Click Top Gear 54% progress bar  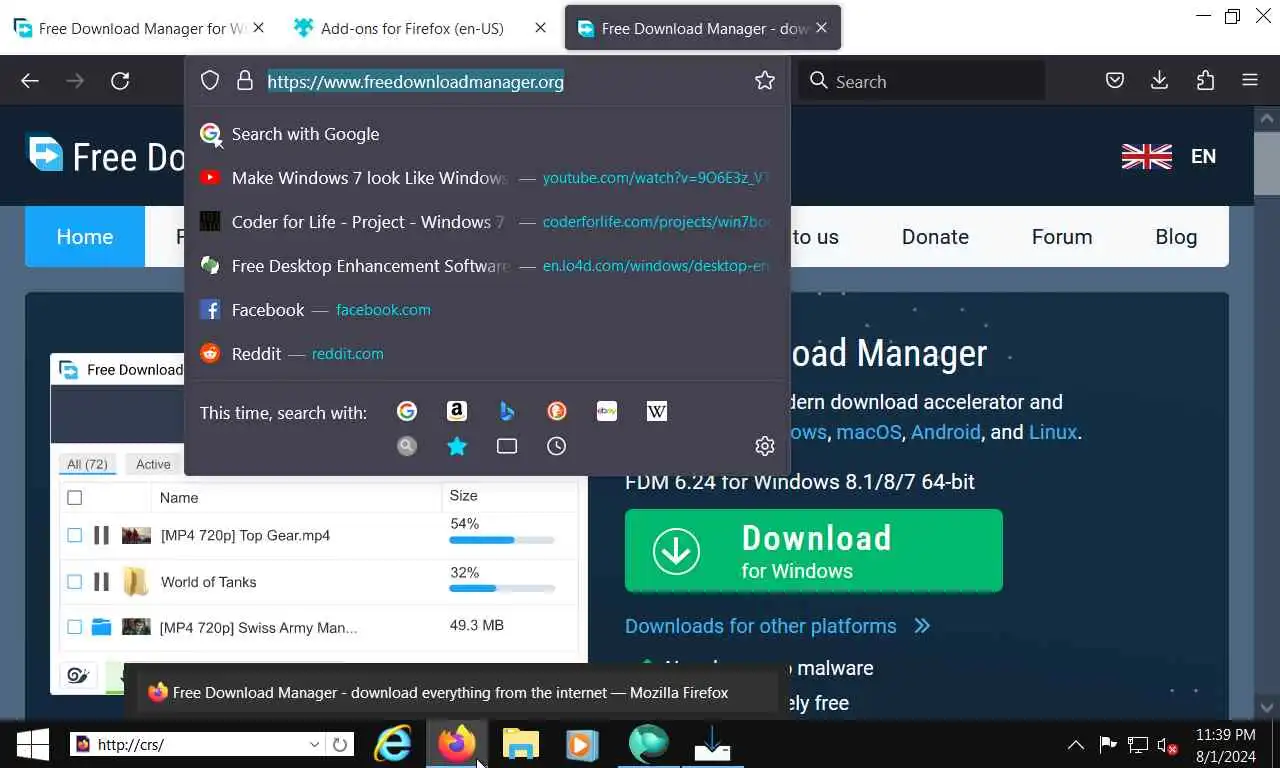point(502,540)
